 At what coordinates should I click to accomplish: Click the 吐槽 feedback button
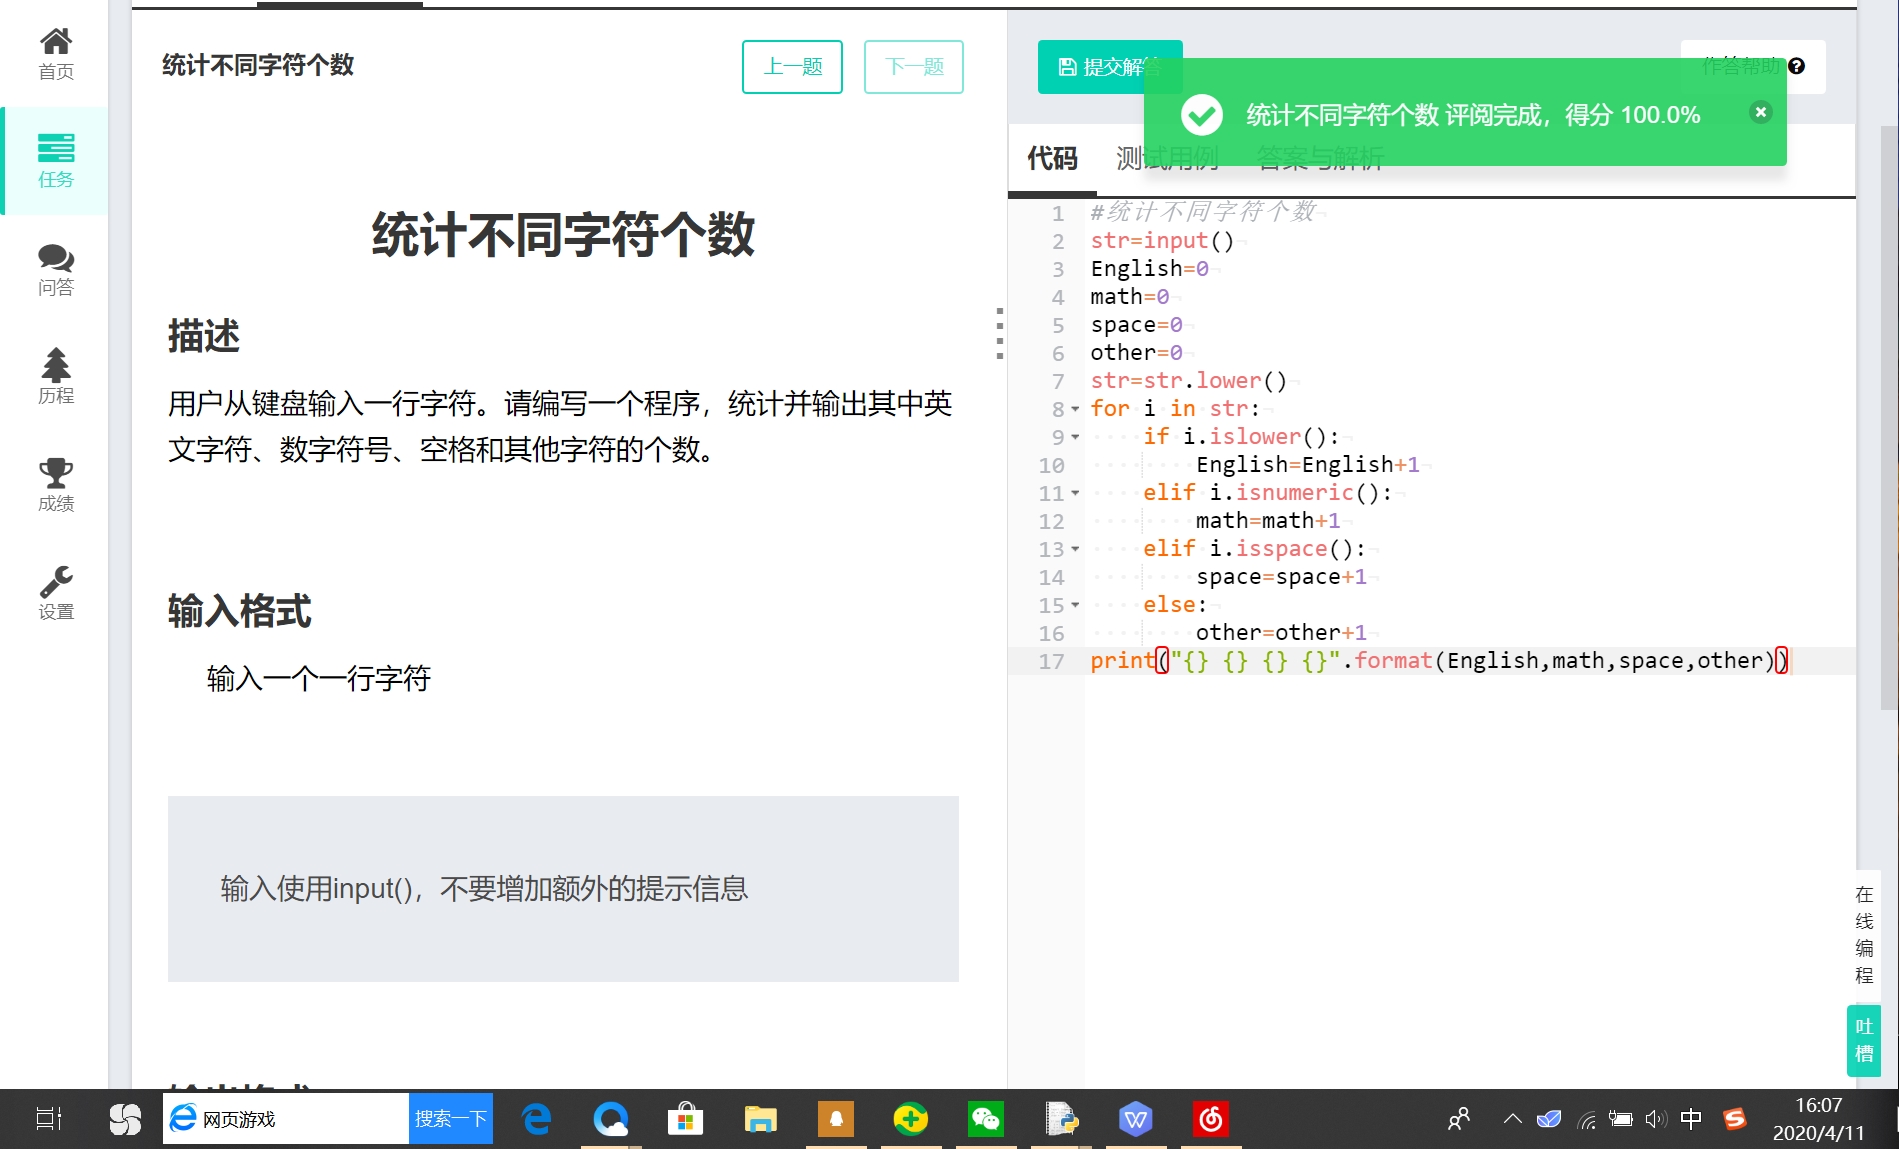click(x=1864, y=1040)
